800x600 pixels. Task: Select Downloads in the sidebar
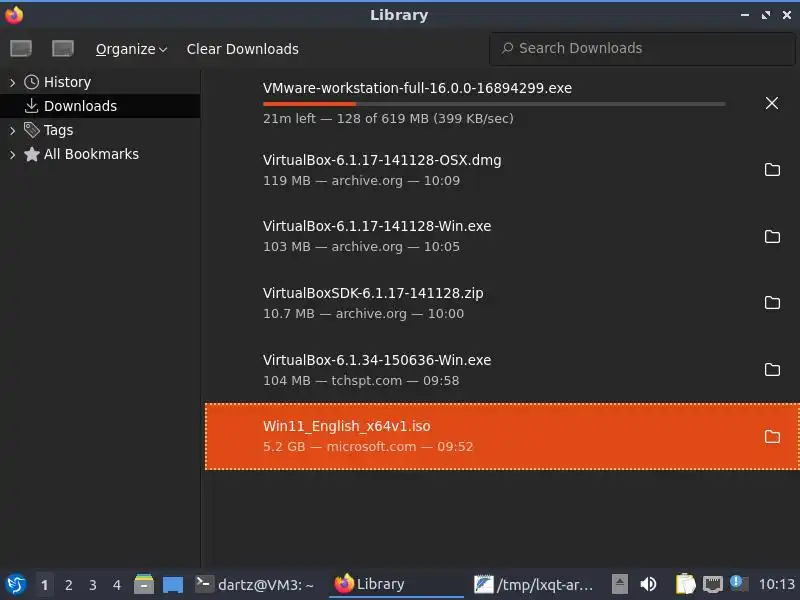point(80,106)
